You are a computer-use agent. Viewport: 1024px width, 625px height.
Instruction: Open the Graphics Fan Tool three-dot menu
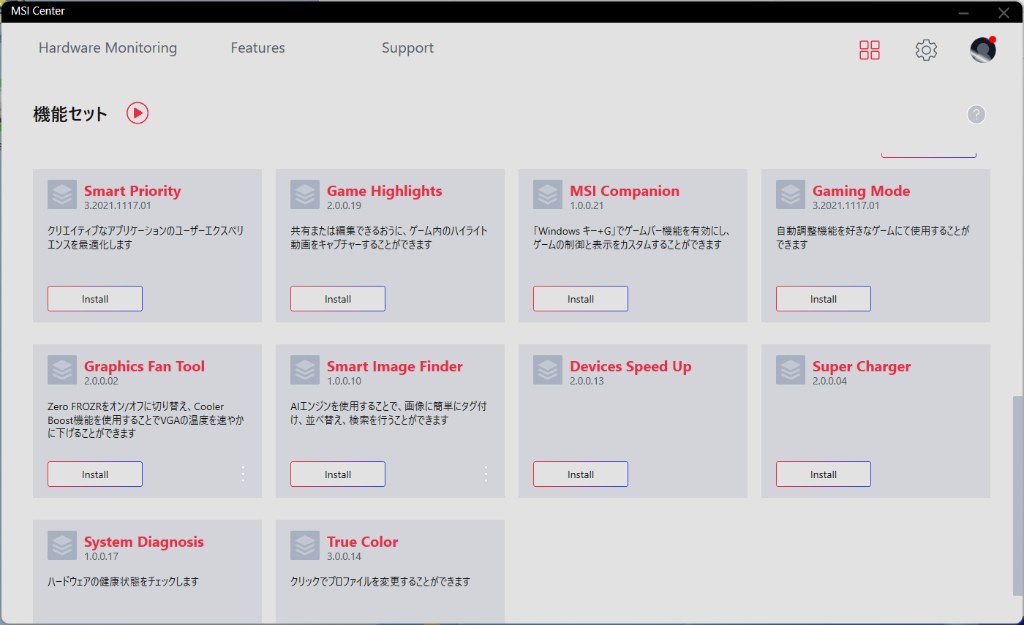[x=243, y=474]
